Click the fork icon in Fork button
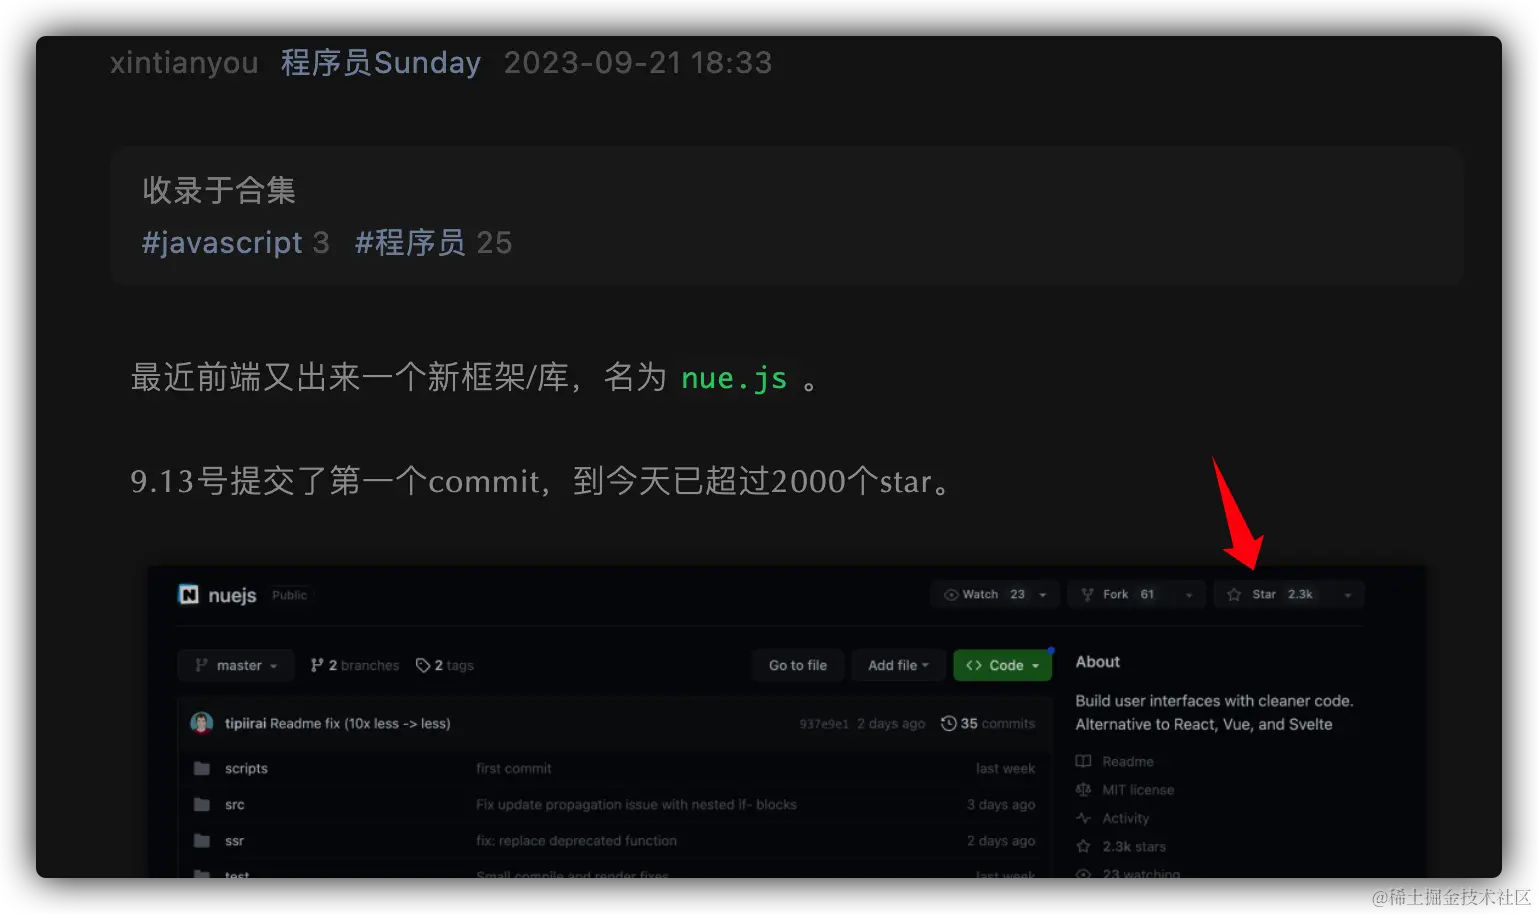 pos(1087,595)
